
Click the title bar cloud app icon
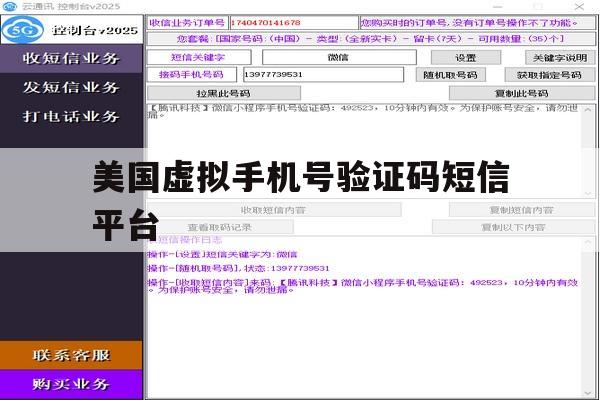click(10, 6)
